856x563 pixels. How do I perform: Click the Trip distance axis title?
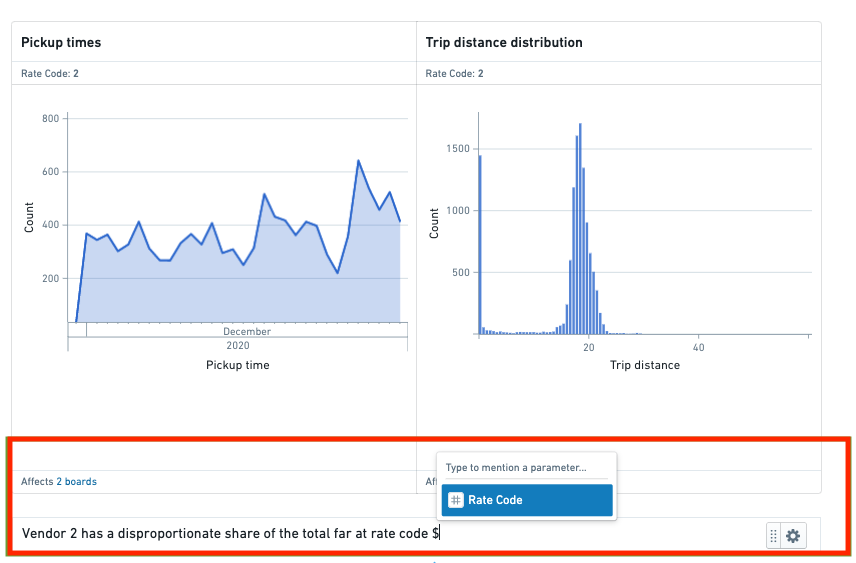pos(645,365)
